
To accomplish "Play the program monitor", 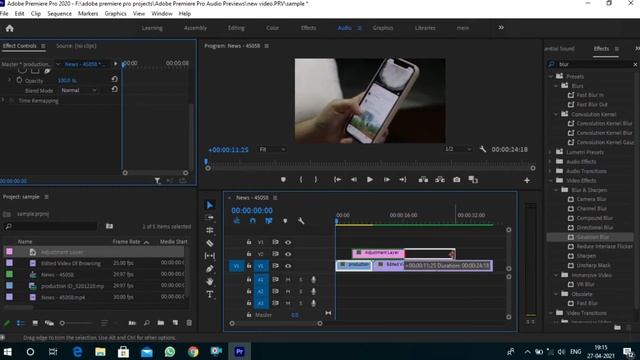I will coord(370,180).
